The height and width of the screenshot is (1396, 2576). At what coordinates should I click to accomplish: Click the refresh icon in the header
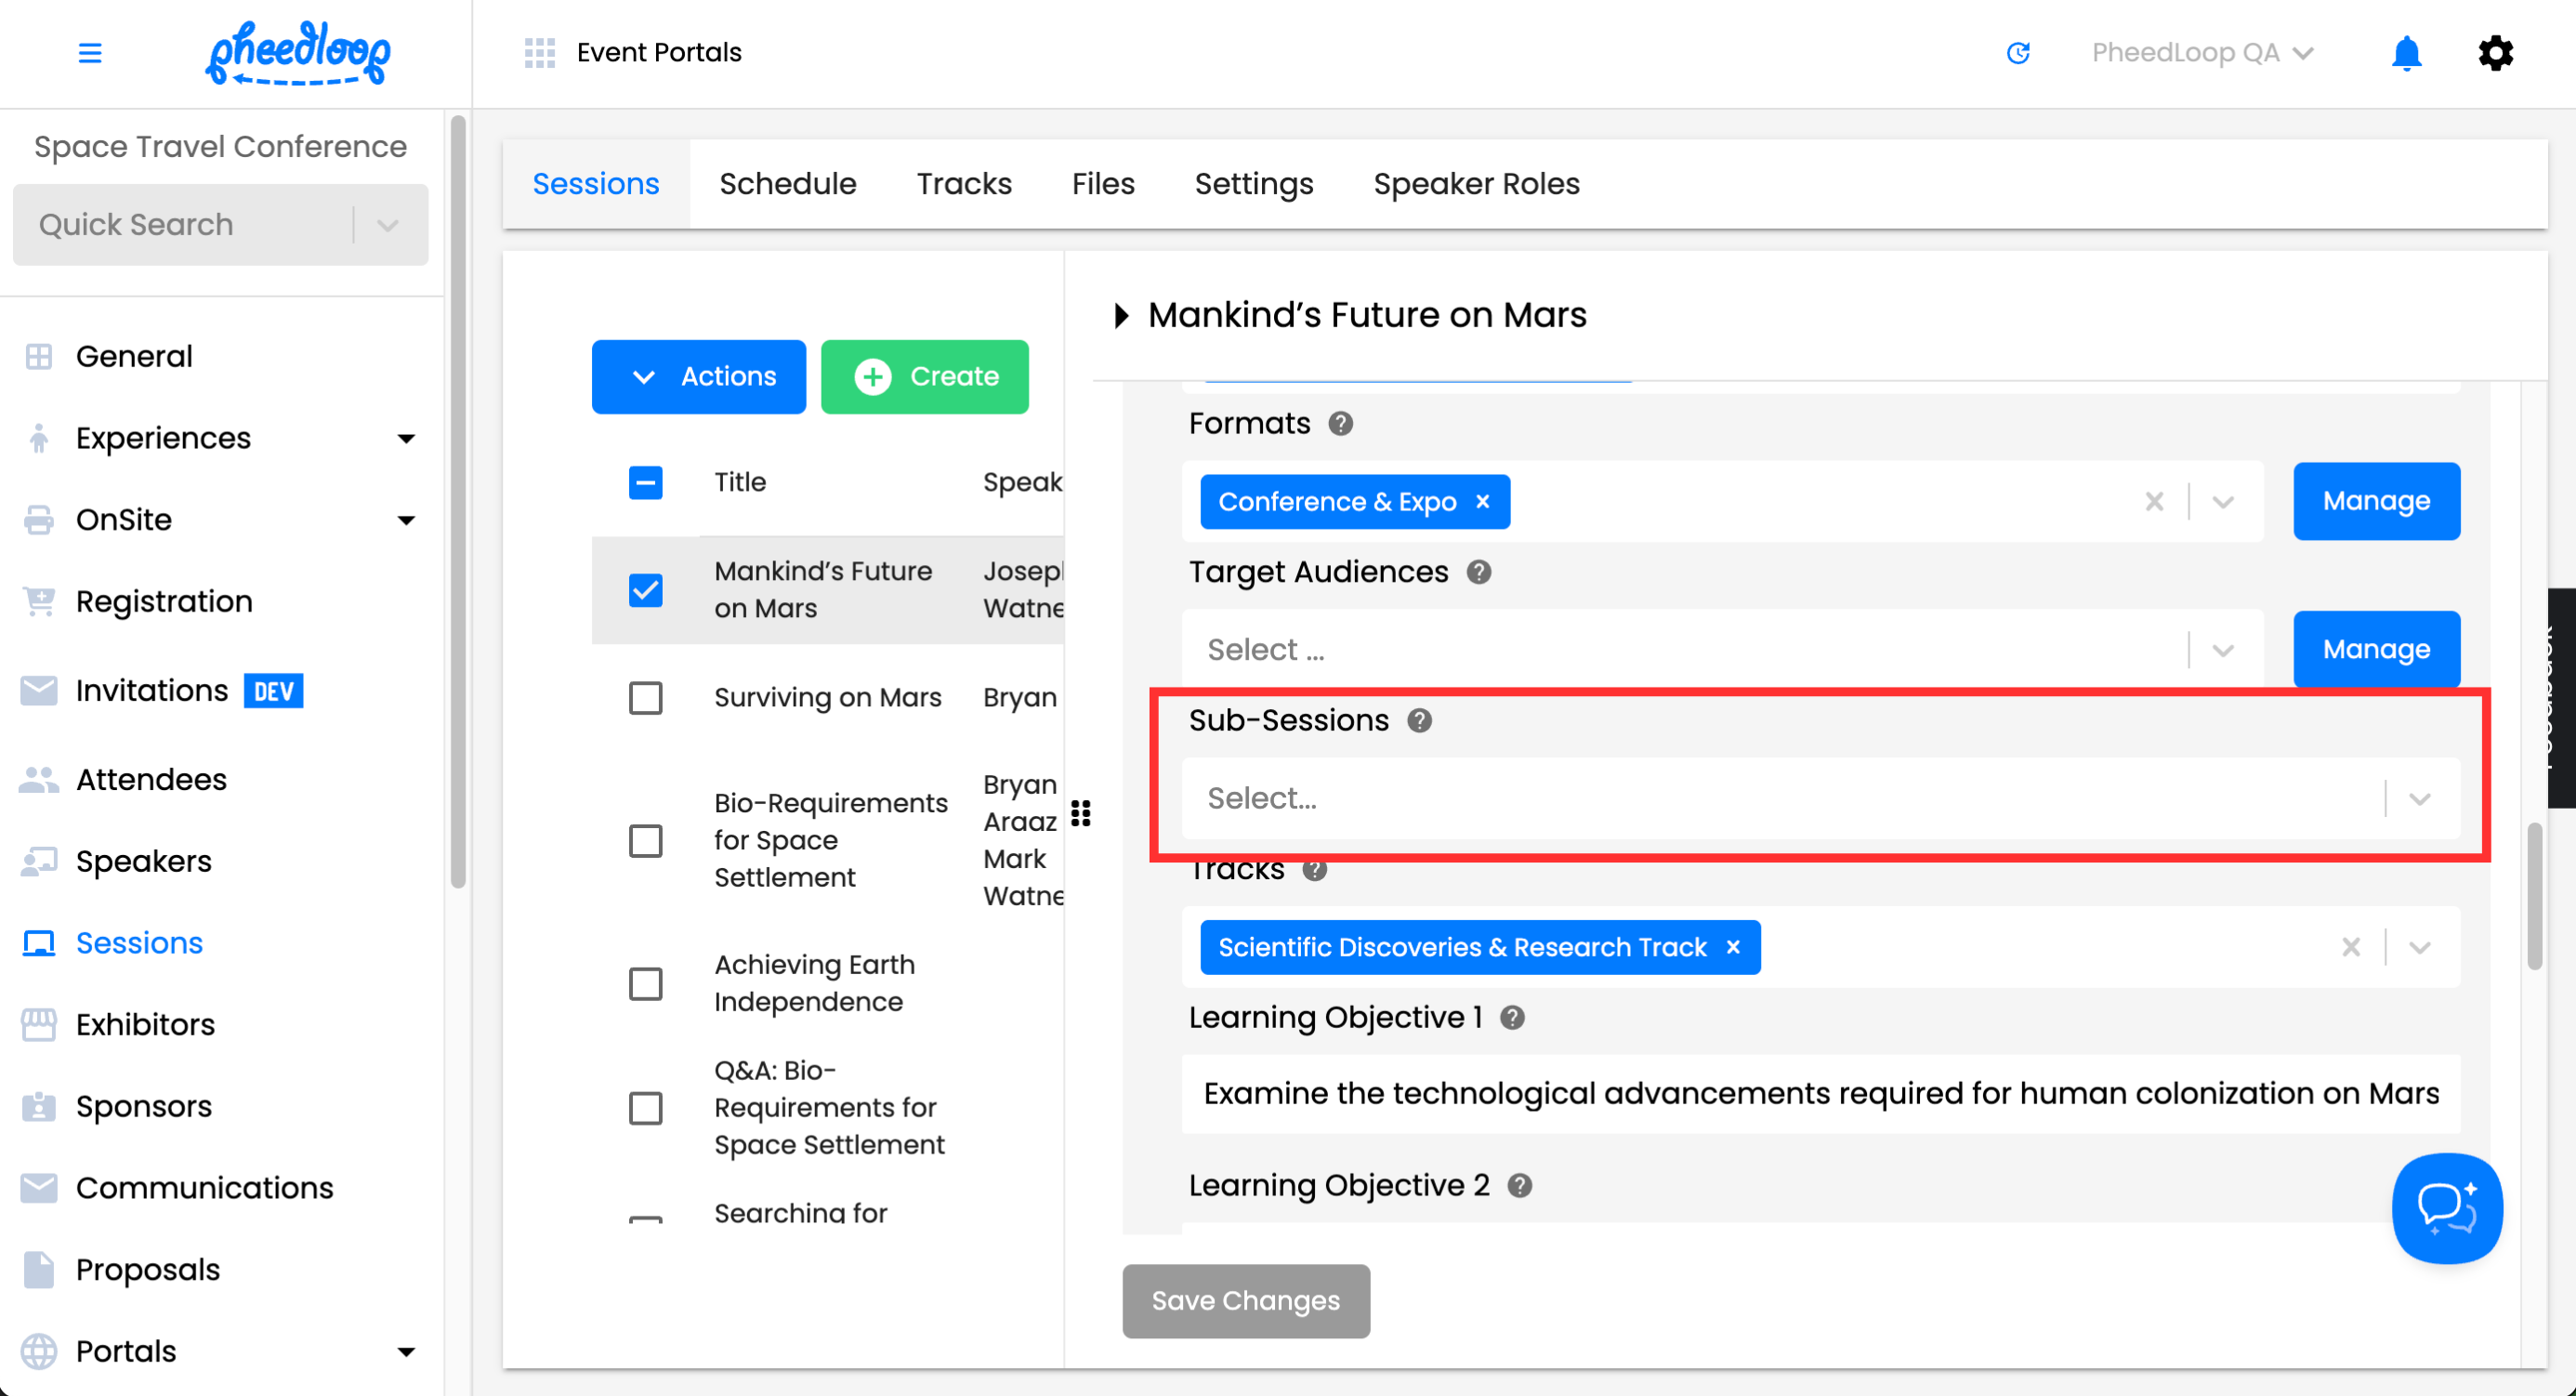click(2018, 53)
